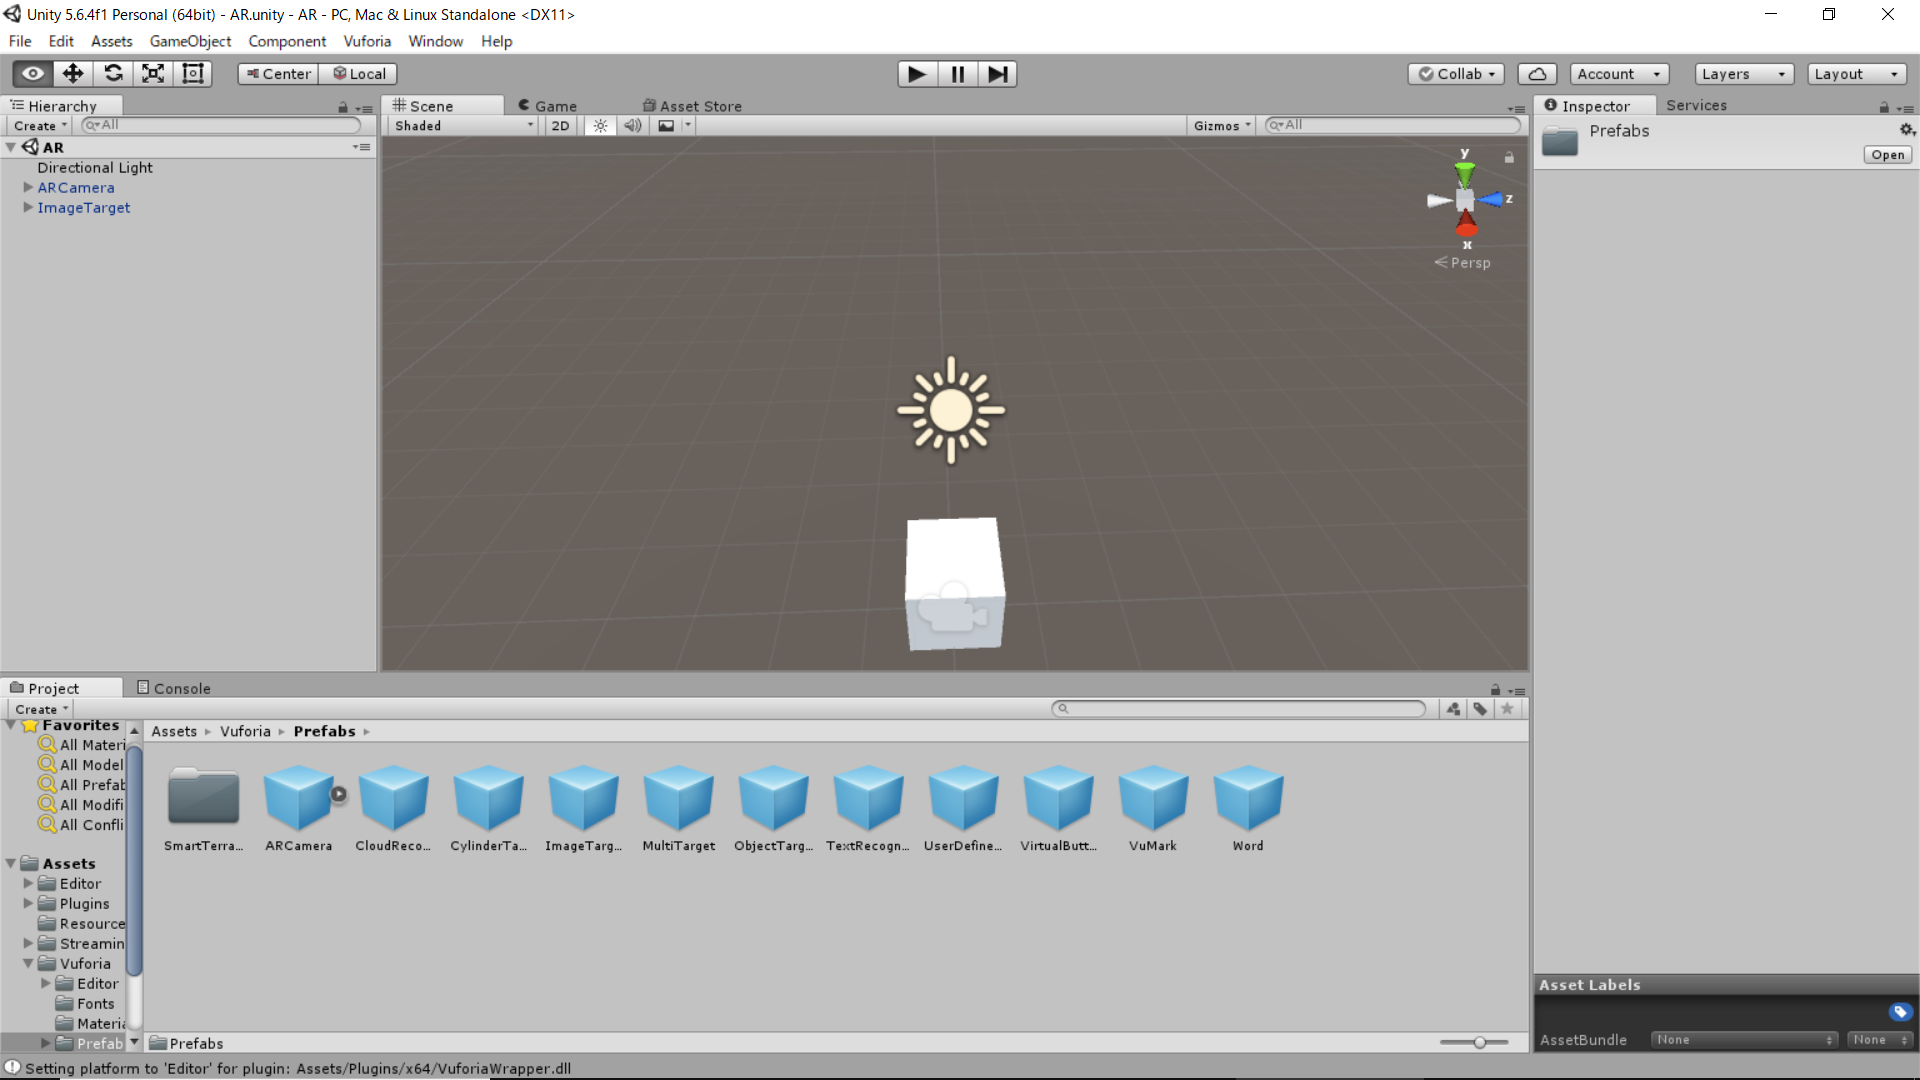Screen dimensions: 1920x1080
Task: Toggle scene lighting sun icon
Action: coord(600,126)
